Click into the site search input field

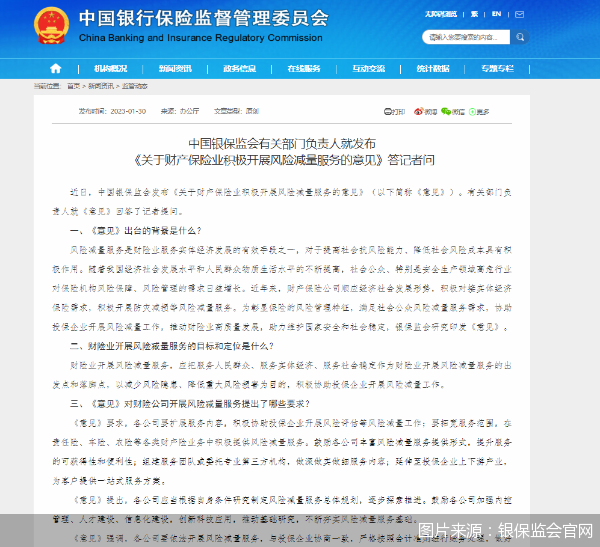click(x=466, y=37)
